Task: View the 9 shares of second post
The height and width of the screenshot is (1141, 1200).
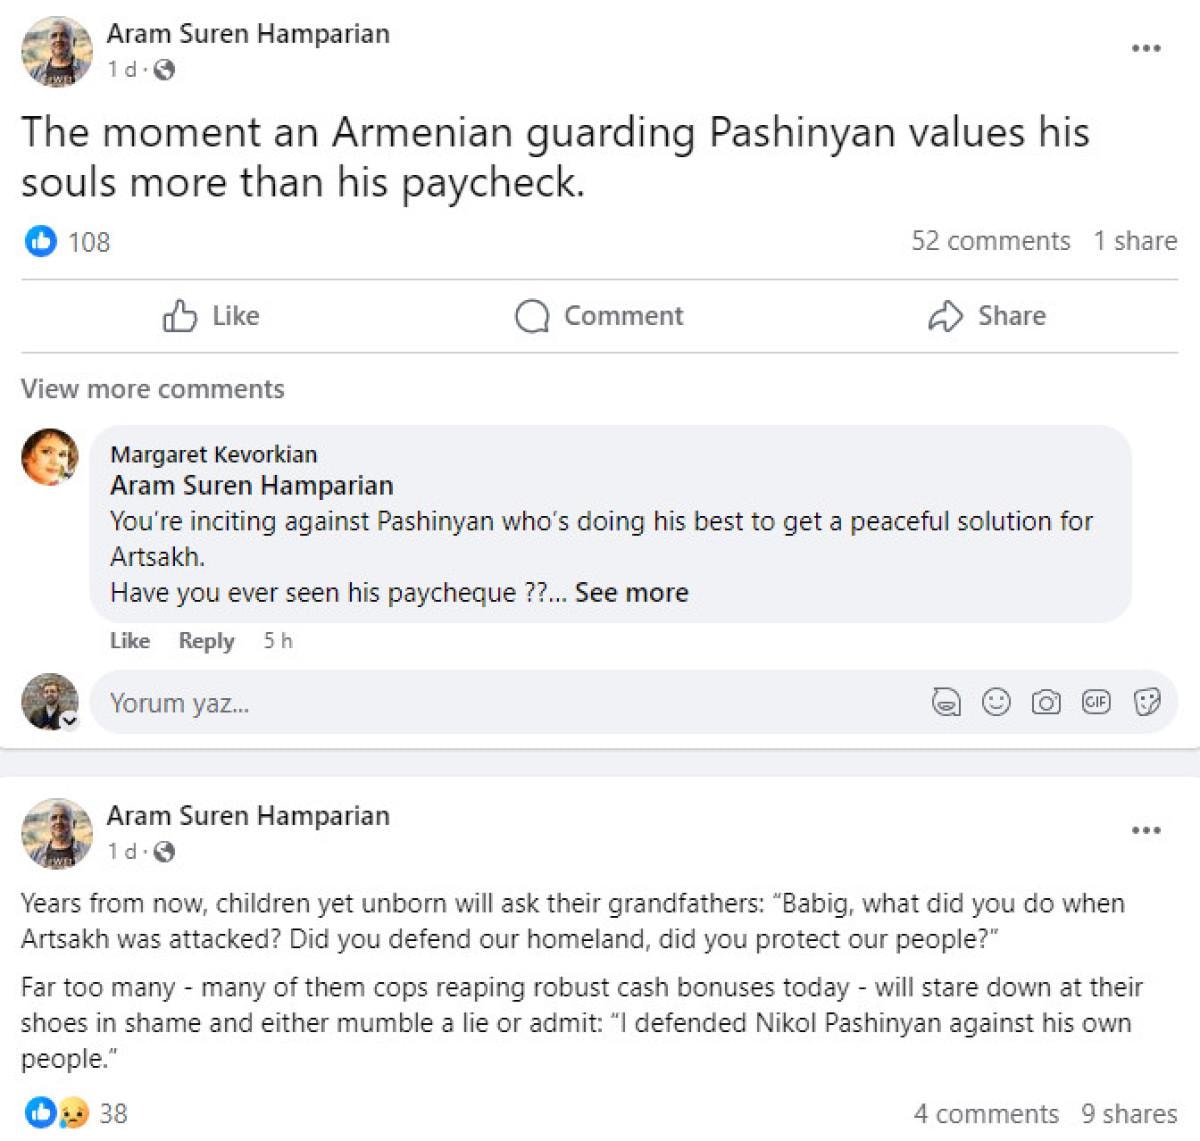Action: click(1128, 1113)
